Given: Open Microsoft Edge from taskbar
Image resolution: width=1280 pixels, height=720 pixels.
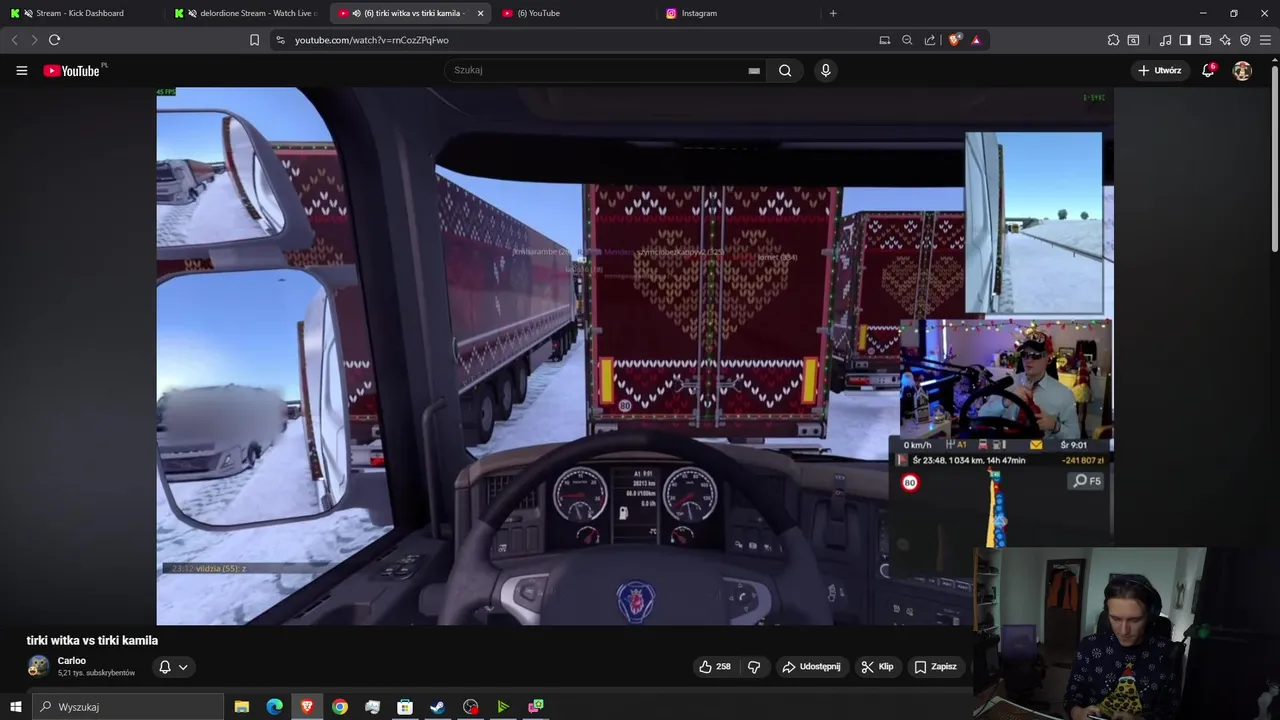Looking at the screenshot, I should click(x=274, y=707).
